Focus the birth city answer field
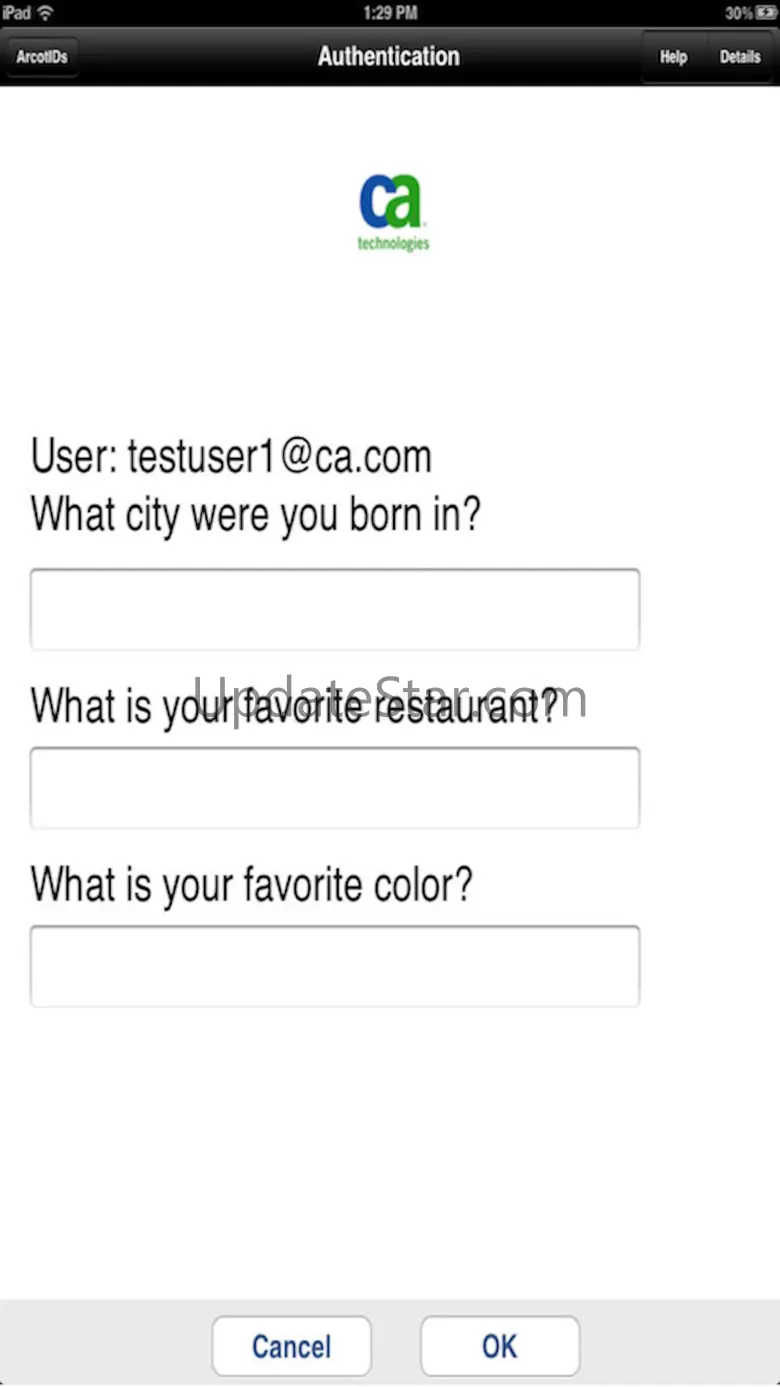This screenshot has height=1387, width=780. (x=335, y=609)
